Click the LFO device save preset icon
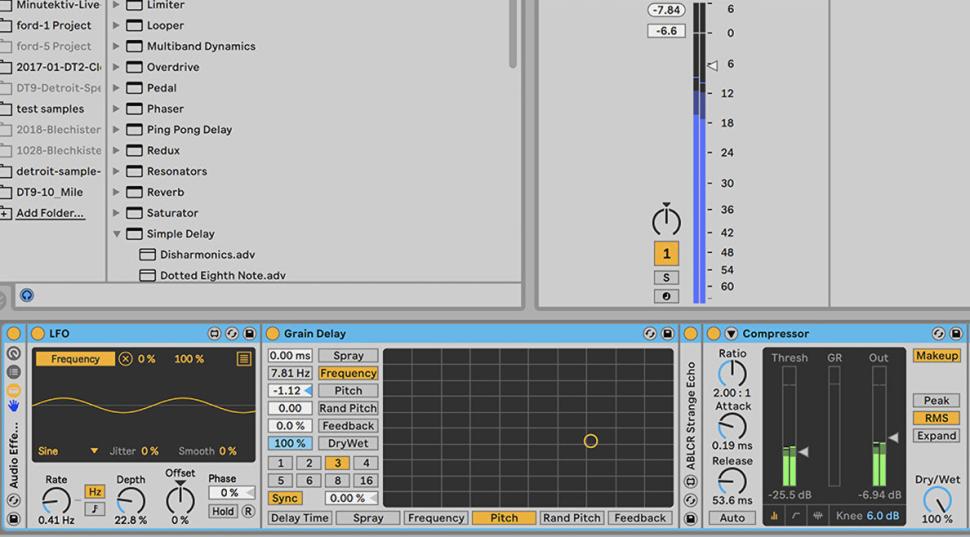Viewport: 970px width, 537px height. point(247,333)
